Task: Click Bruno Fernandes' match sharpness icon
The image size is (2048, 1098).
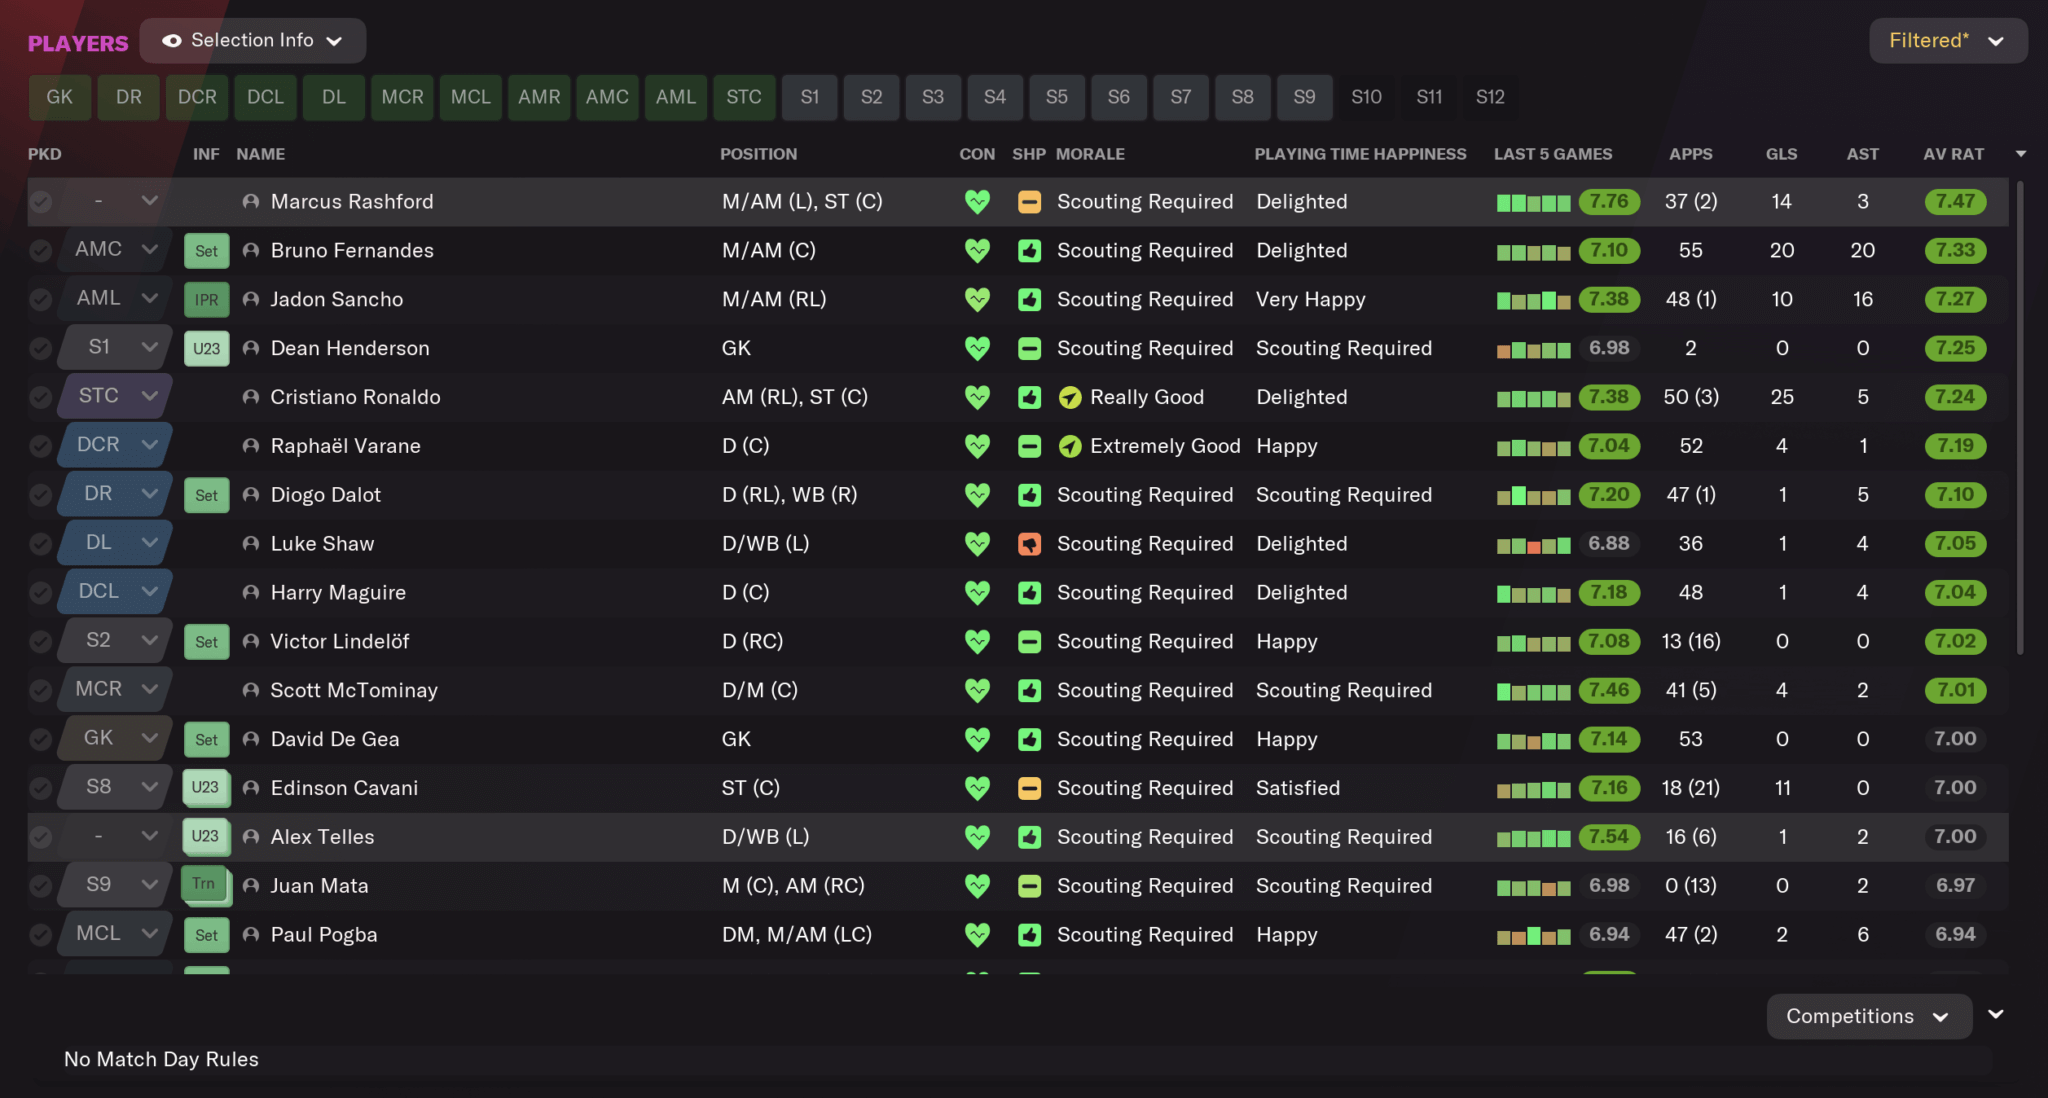Action: click(x=1029, y=251)
